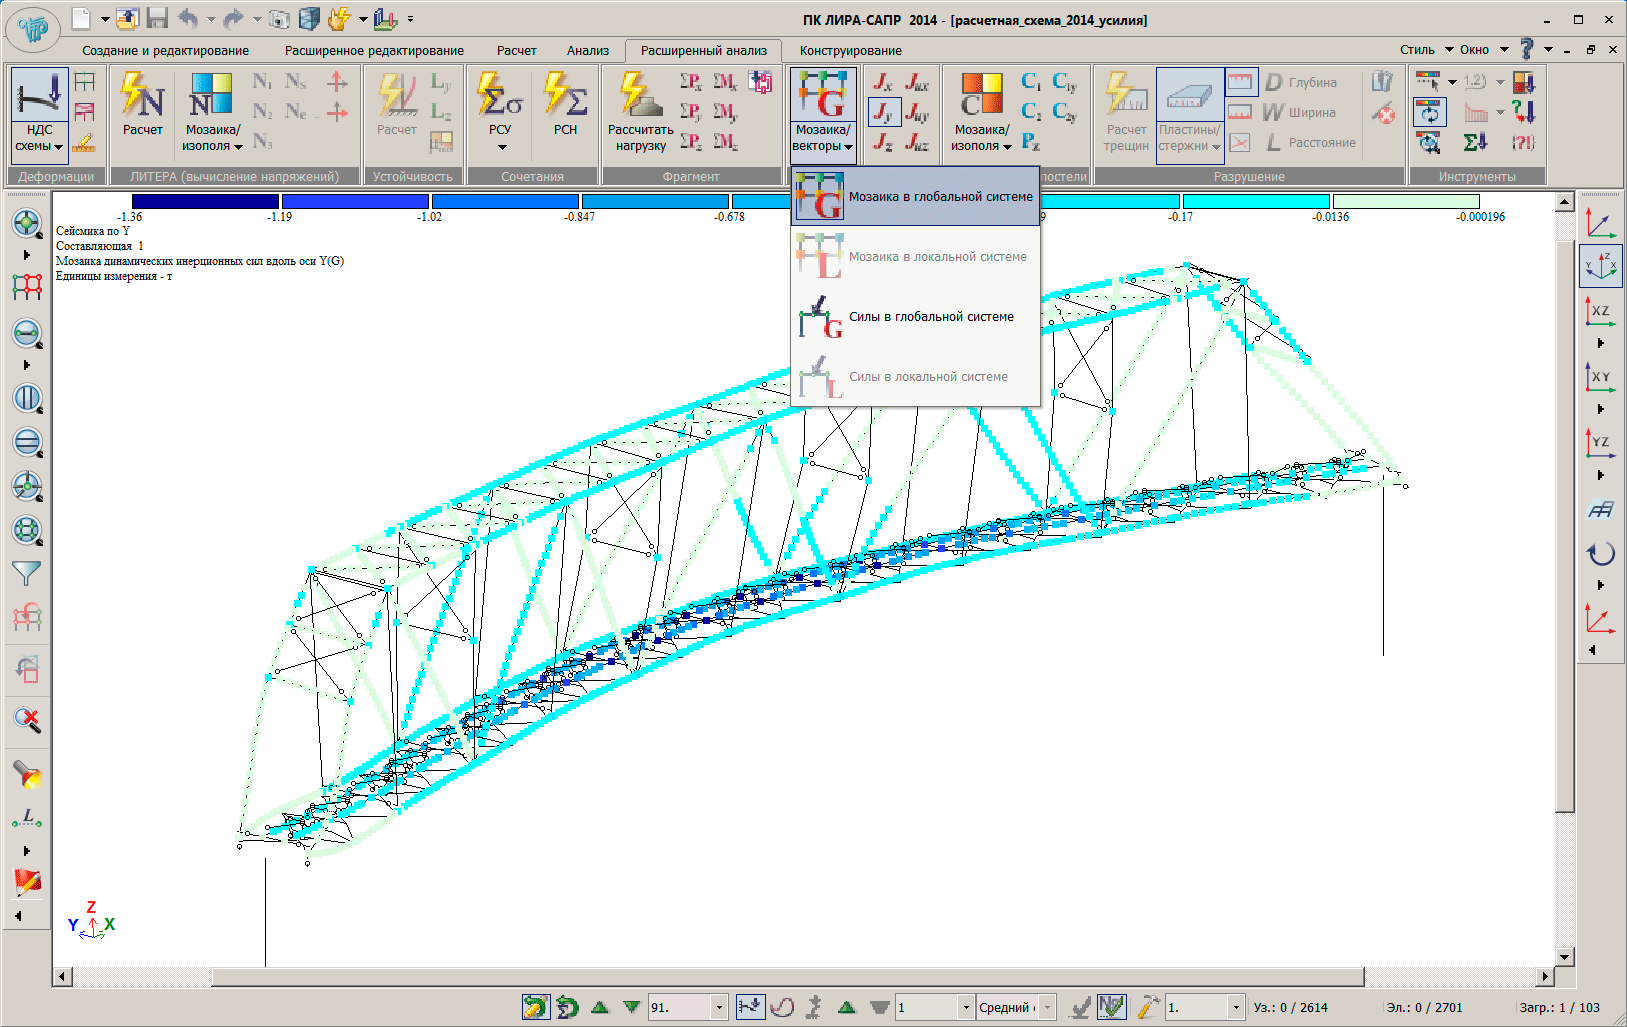
Task: Click the НДС схемы deformed scheme icon
Action: (x=39, y=95)
